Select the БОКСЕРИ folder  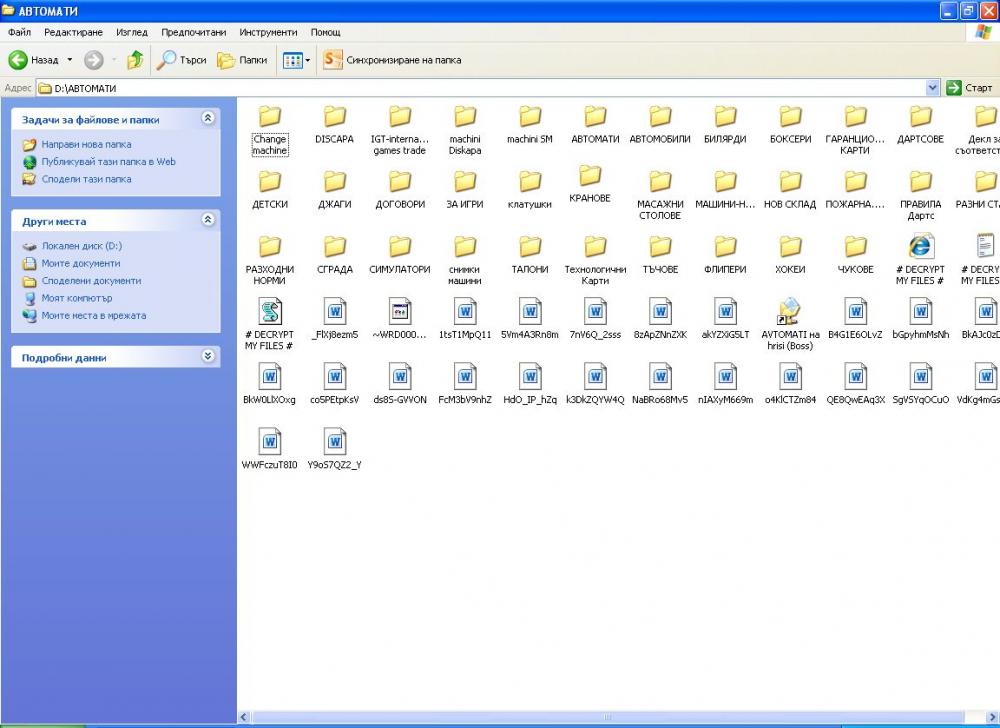pos(790,125)
